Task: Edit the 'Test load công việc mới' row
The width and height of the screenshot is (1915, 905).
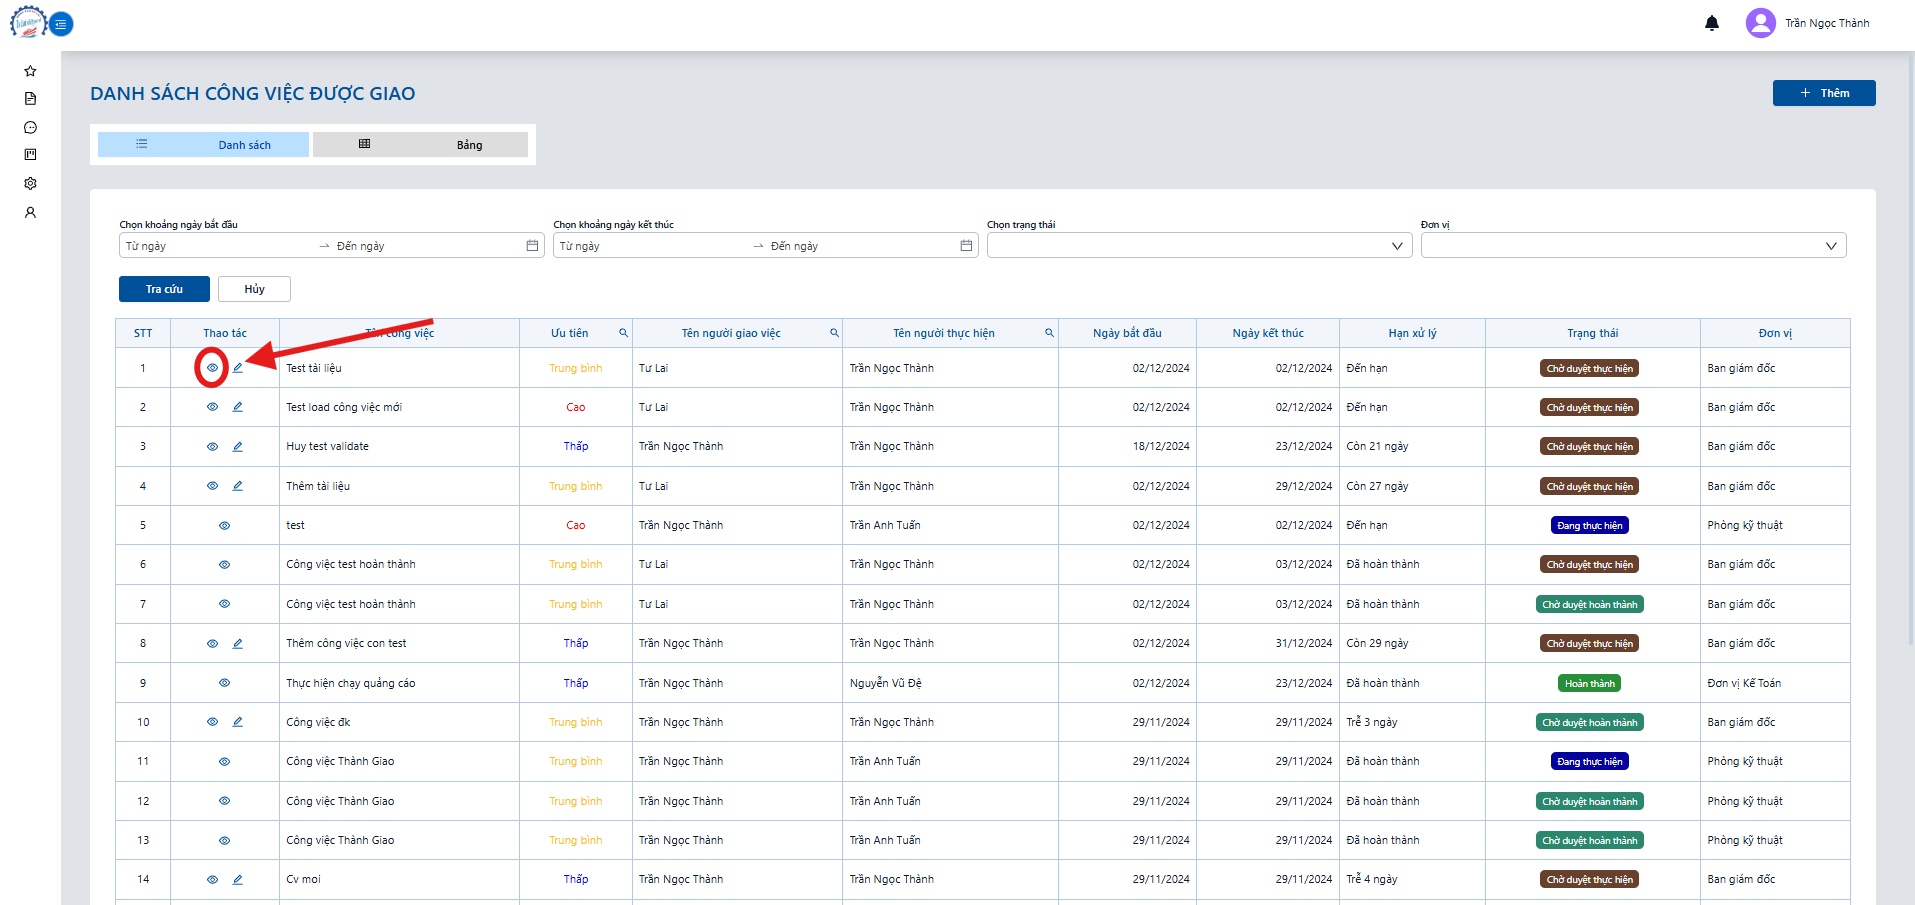Action: [x=237, y=407]
